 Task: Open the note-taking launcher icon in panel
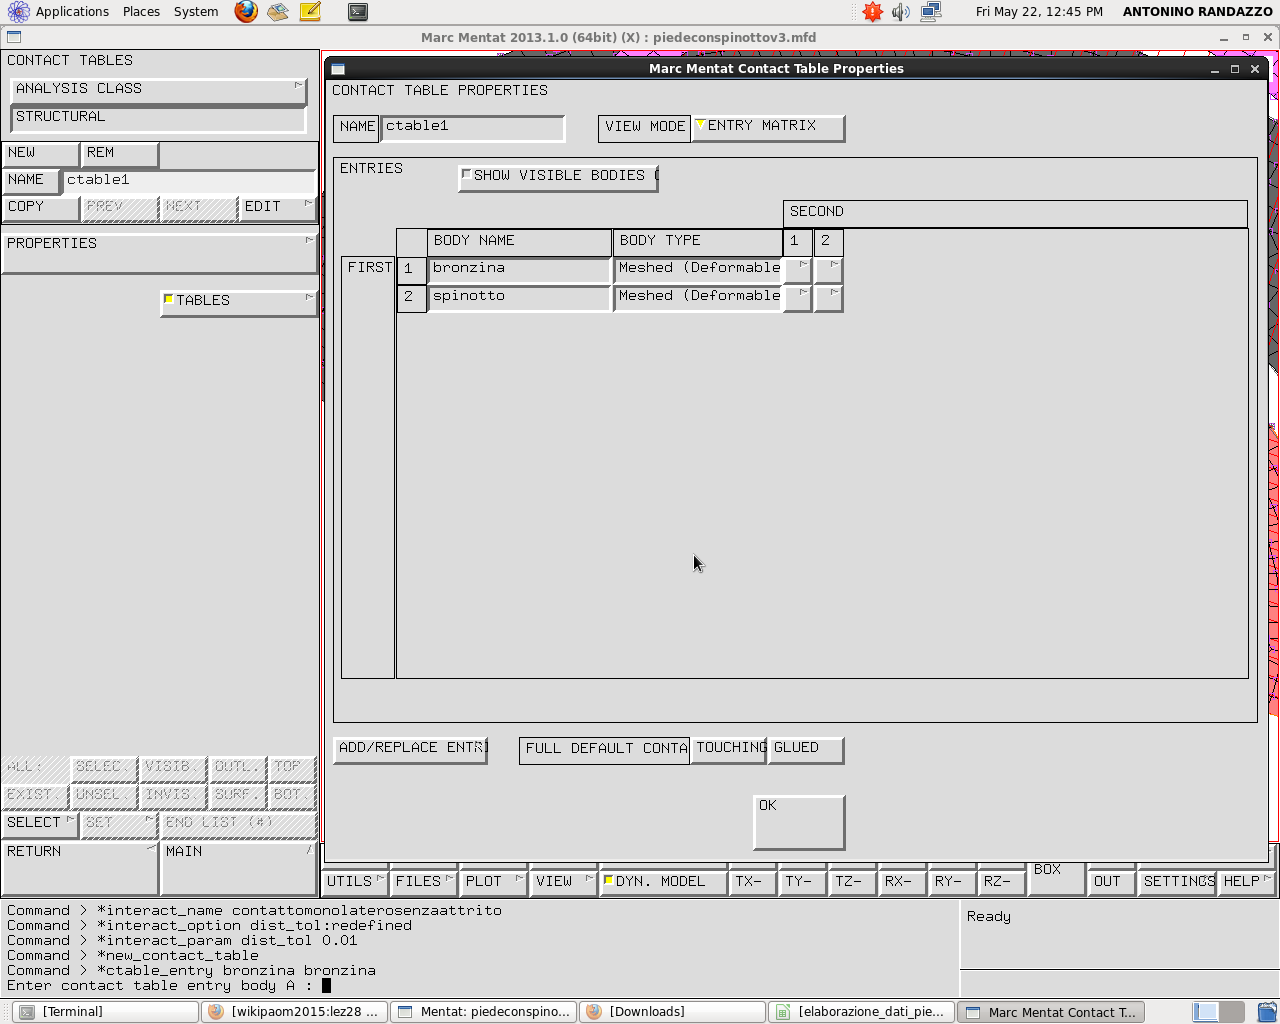(x=310, y=12)
